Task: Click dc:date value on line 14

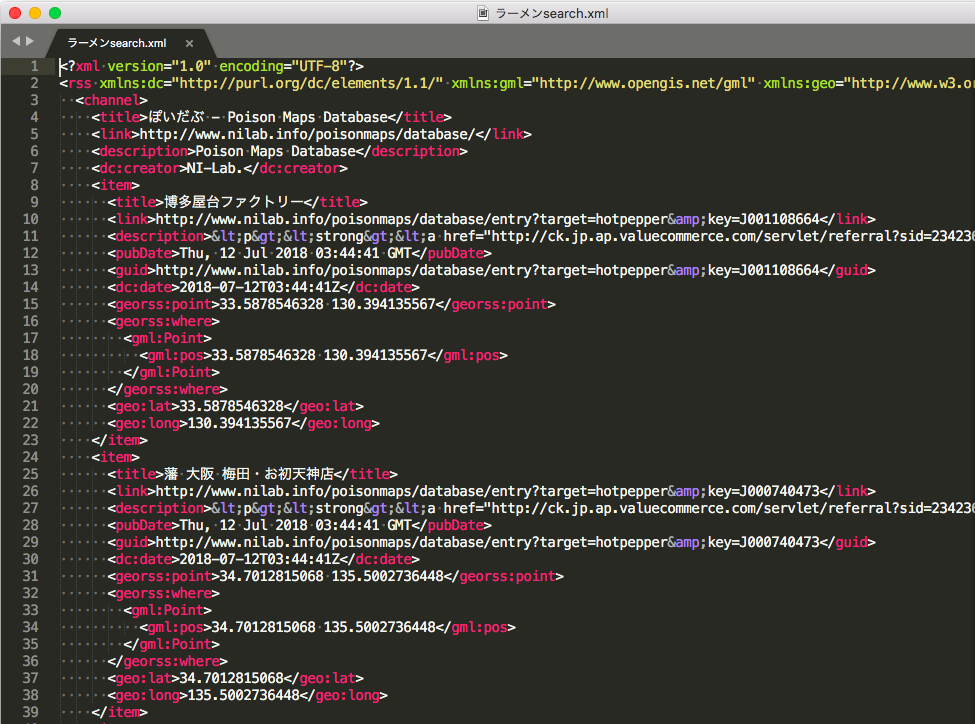Action: (260, 287)
